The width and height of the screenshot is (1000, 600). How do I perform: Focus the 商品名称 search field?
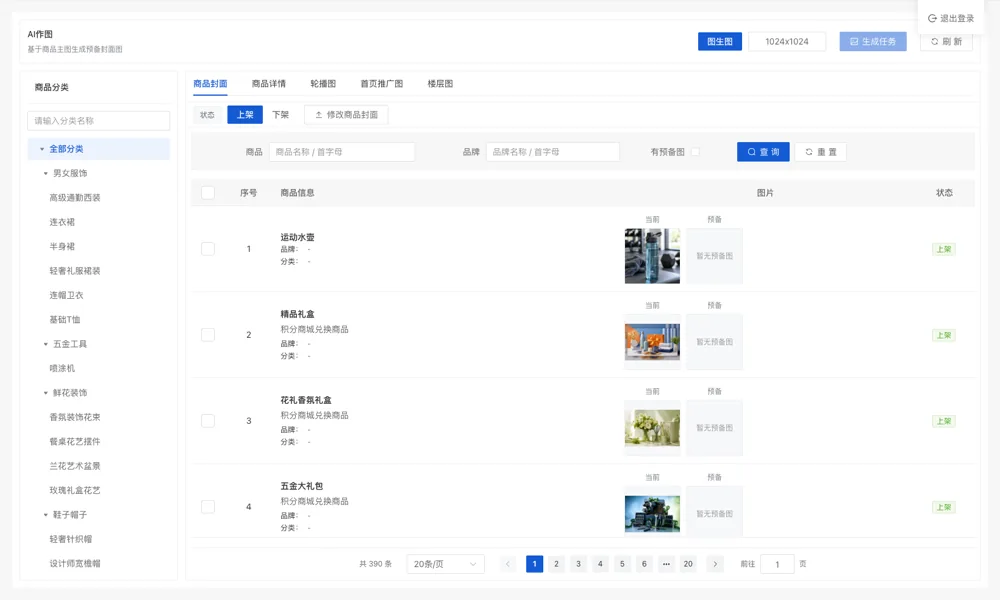pyautogui.click(x=342, y=152)
